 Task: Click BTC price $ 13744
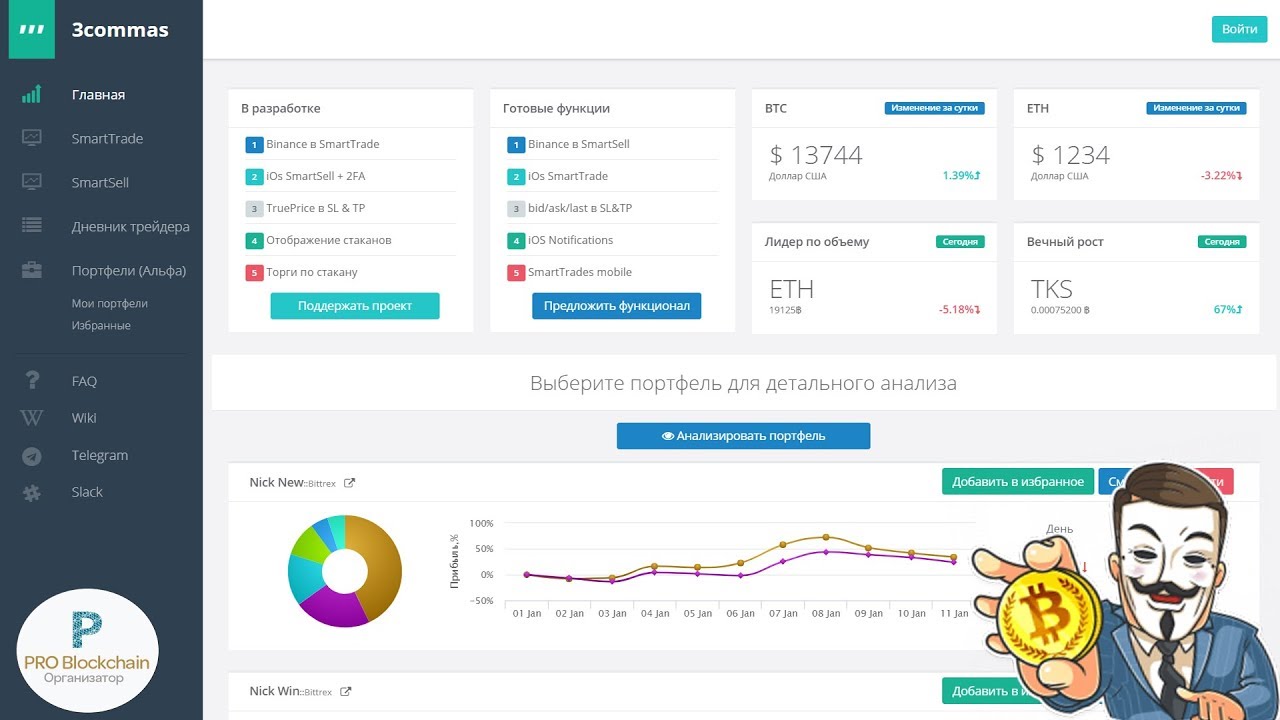(x=816, y=155)
